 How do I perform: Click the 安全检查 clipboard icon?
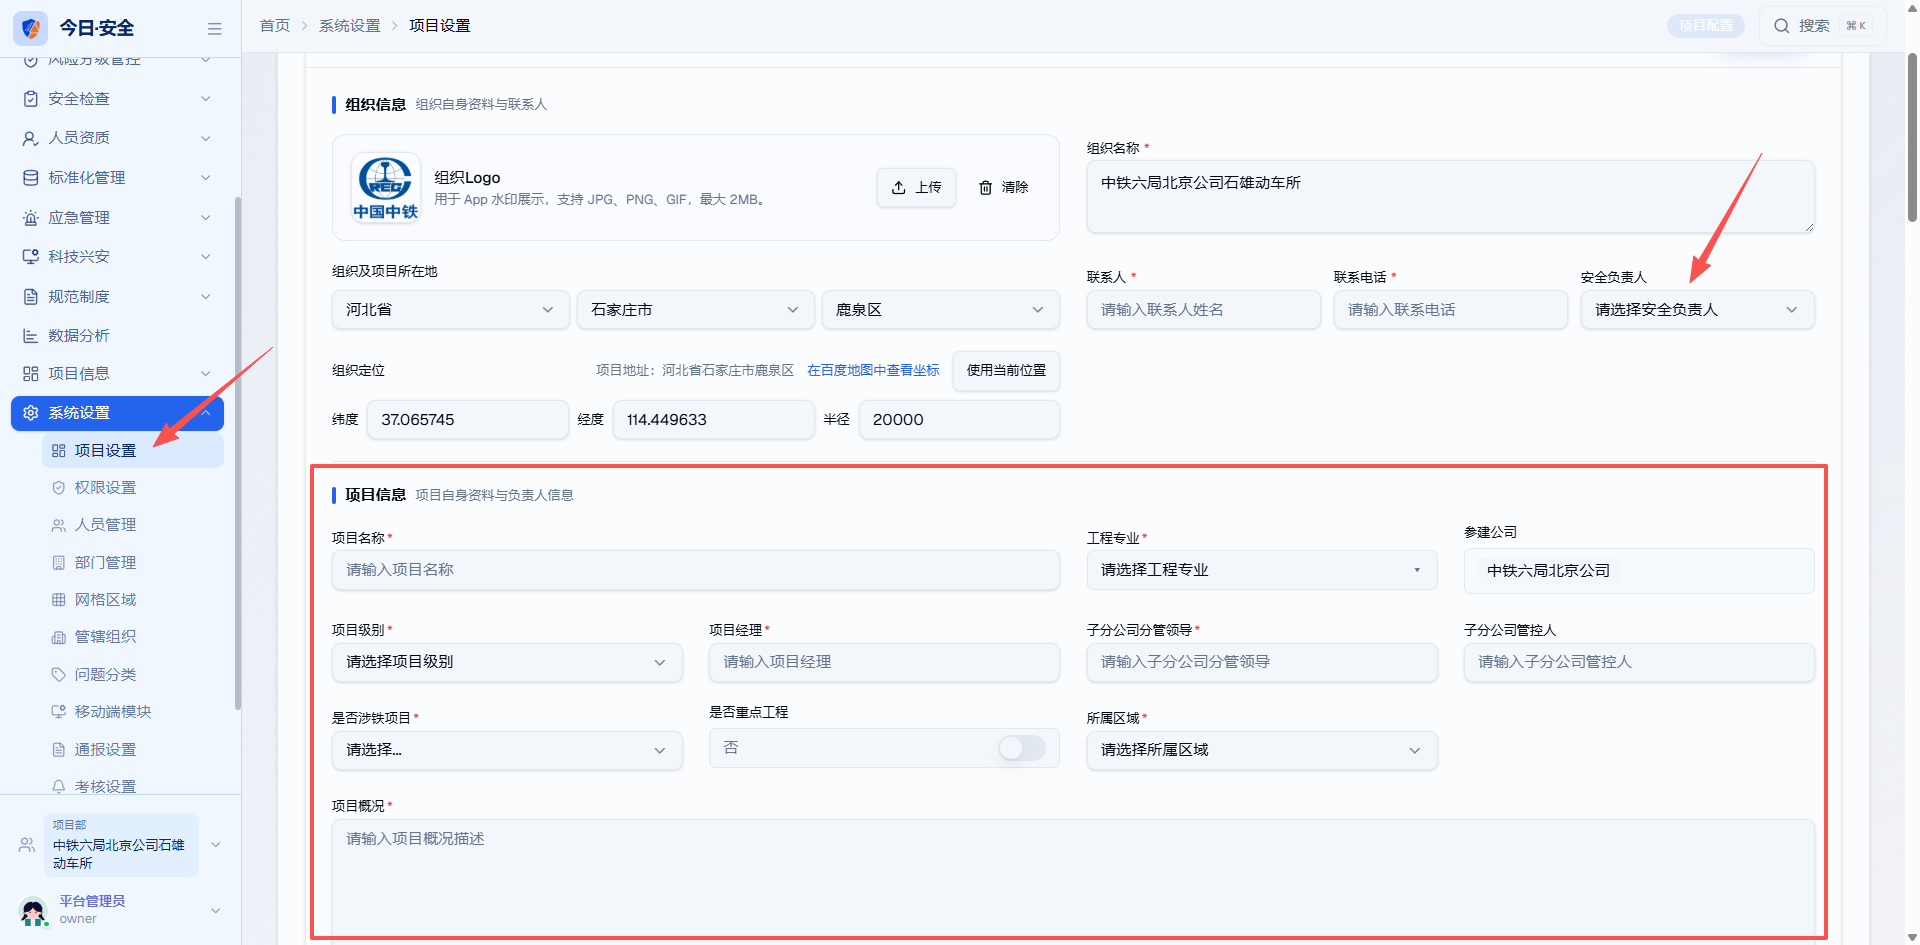(31, 99)
